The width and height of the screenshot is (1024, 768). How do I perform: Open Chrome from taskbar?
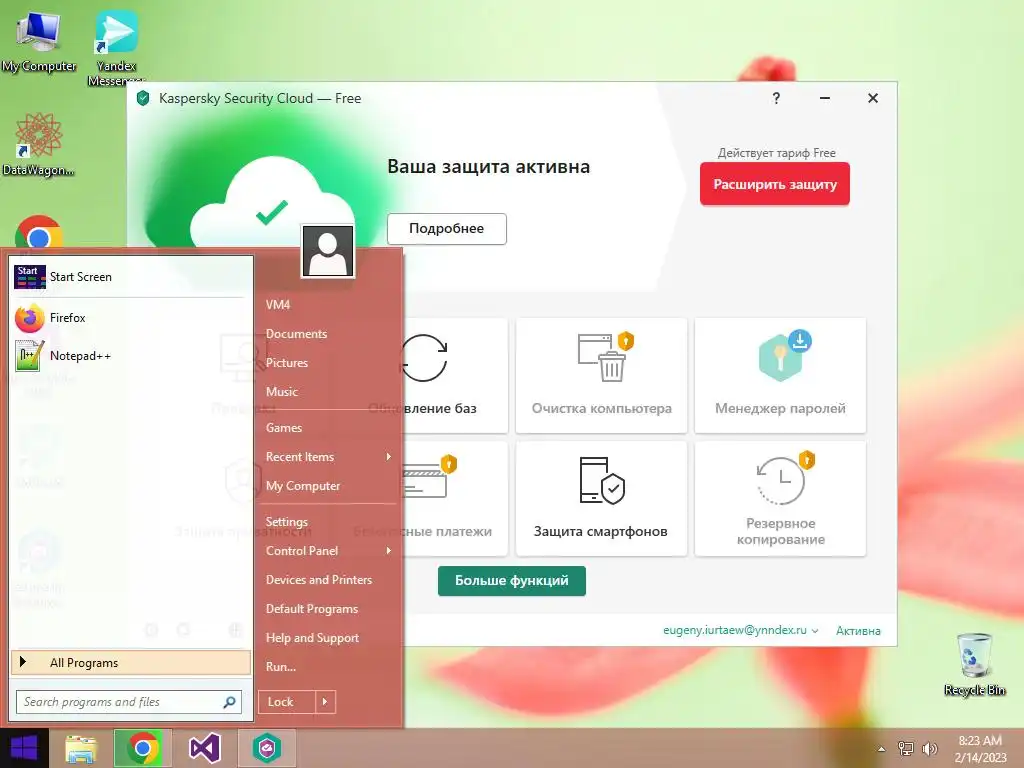pyautogui.click(x=143, y=748)
